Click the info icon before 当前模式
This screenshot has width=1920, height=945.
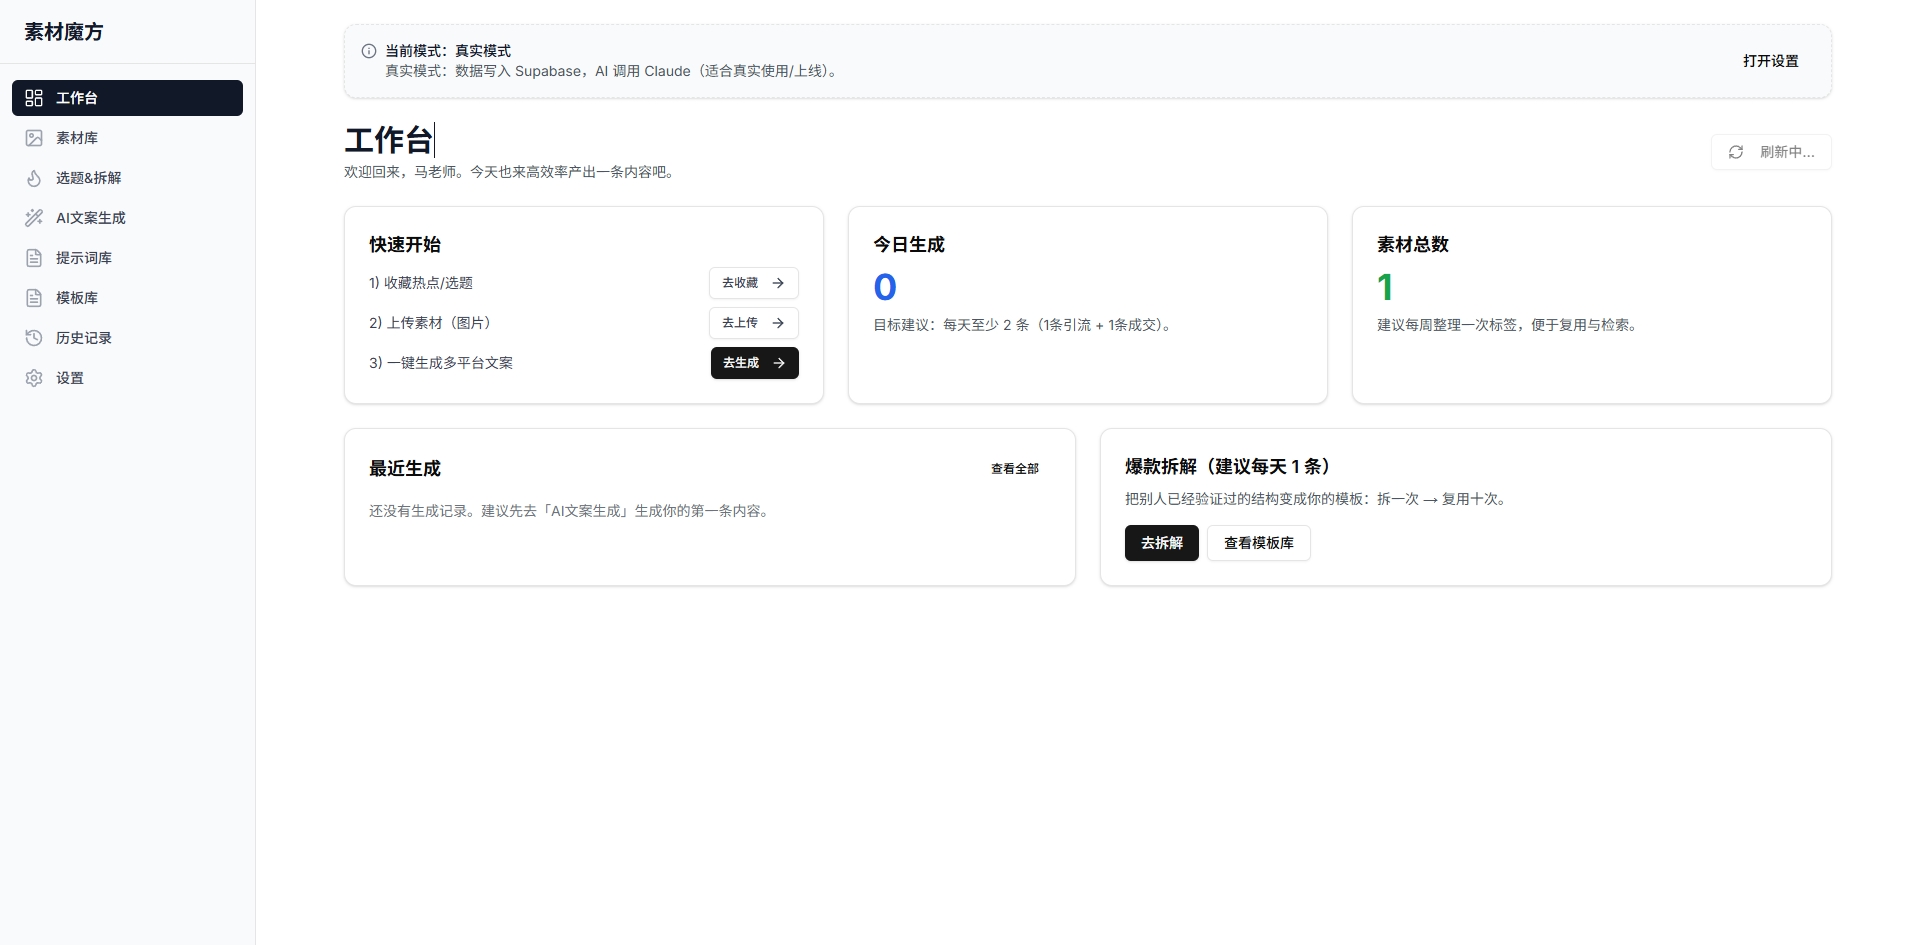pos(368,51)
